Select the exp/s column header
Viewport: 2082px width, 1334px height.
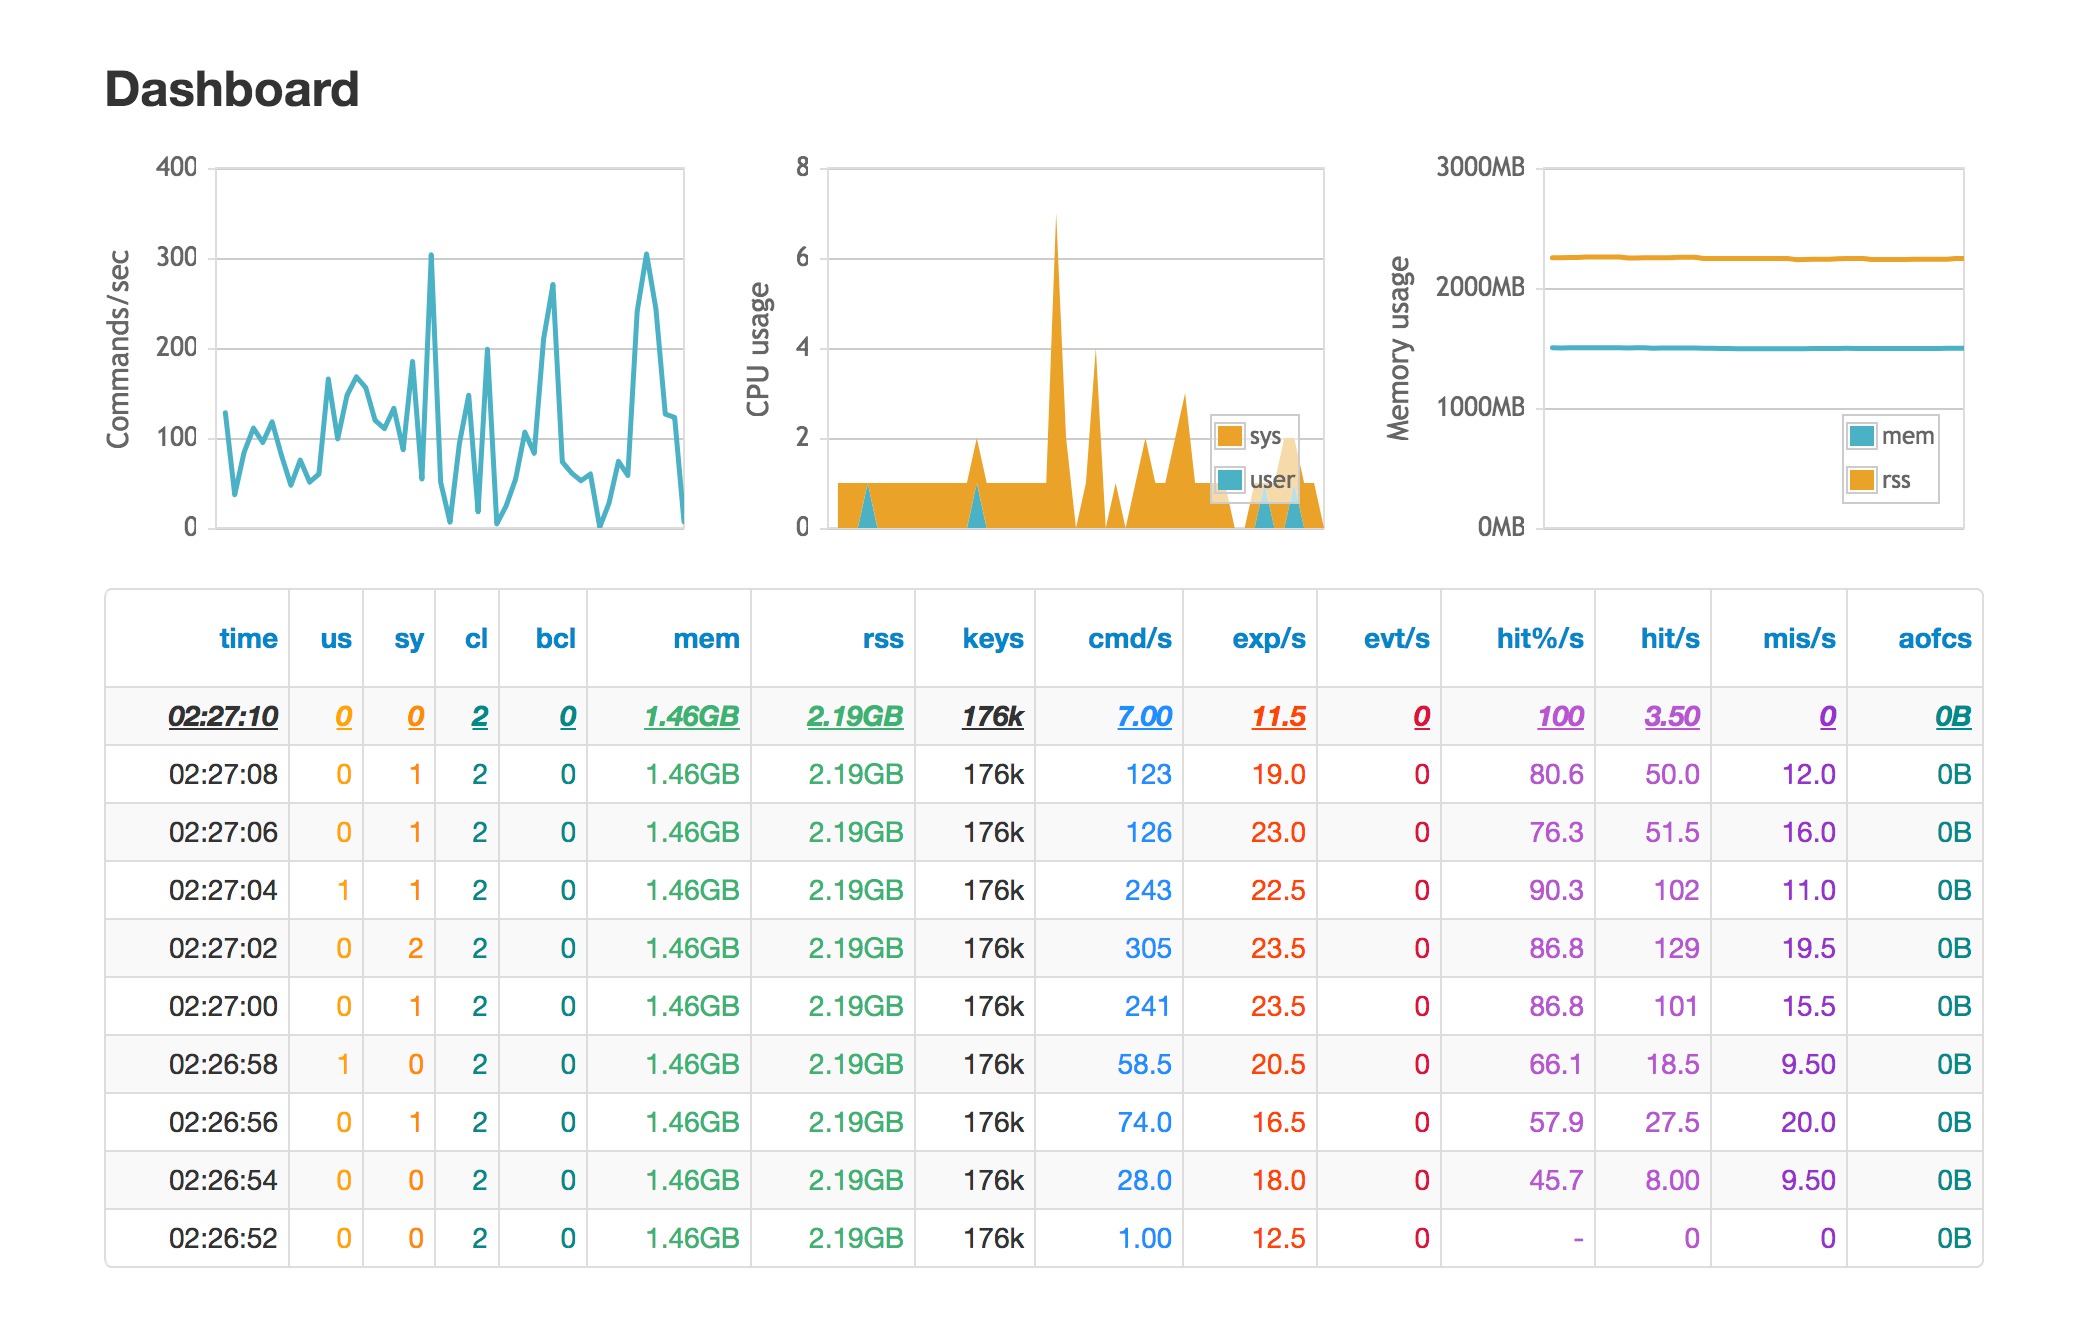click(x=1268, y=638)
